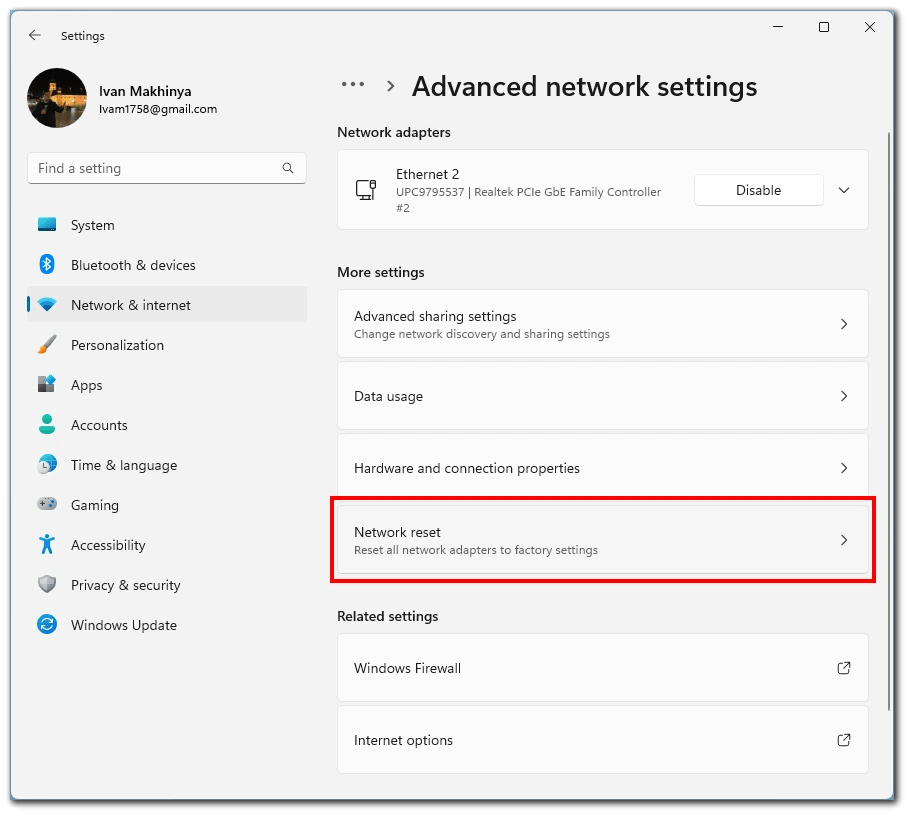Image resolution: width=912 pixels, height=818 pixels.
Task: Select the Bluetooth & devices icon
Action: tap(47, 265)
